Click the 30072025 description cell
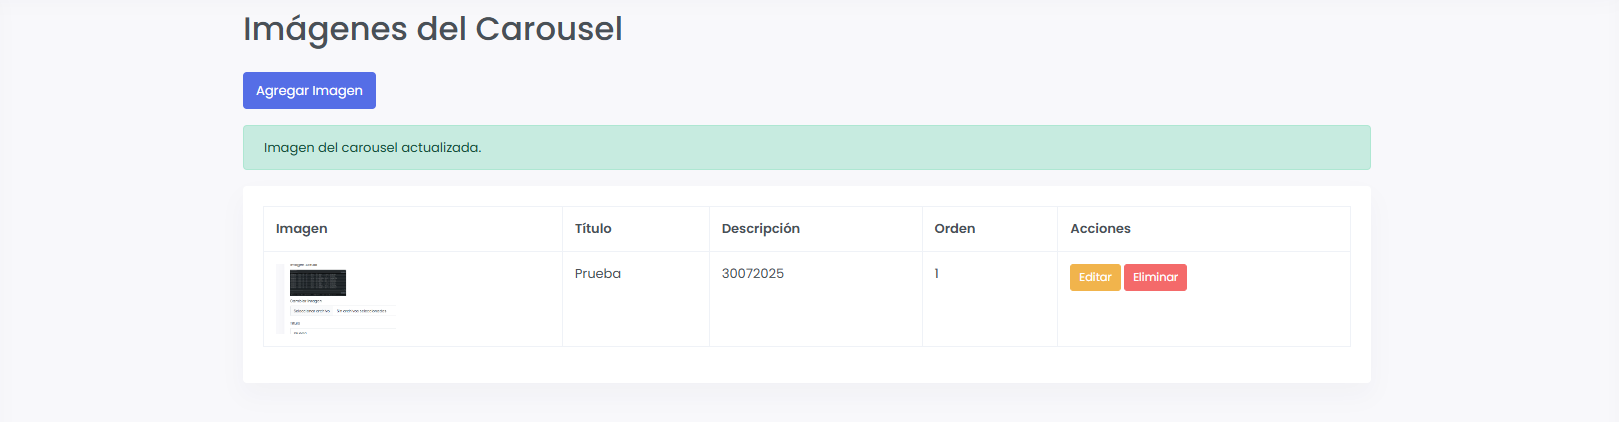 753,274
